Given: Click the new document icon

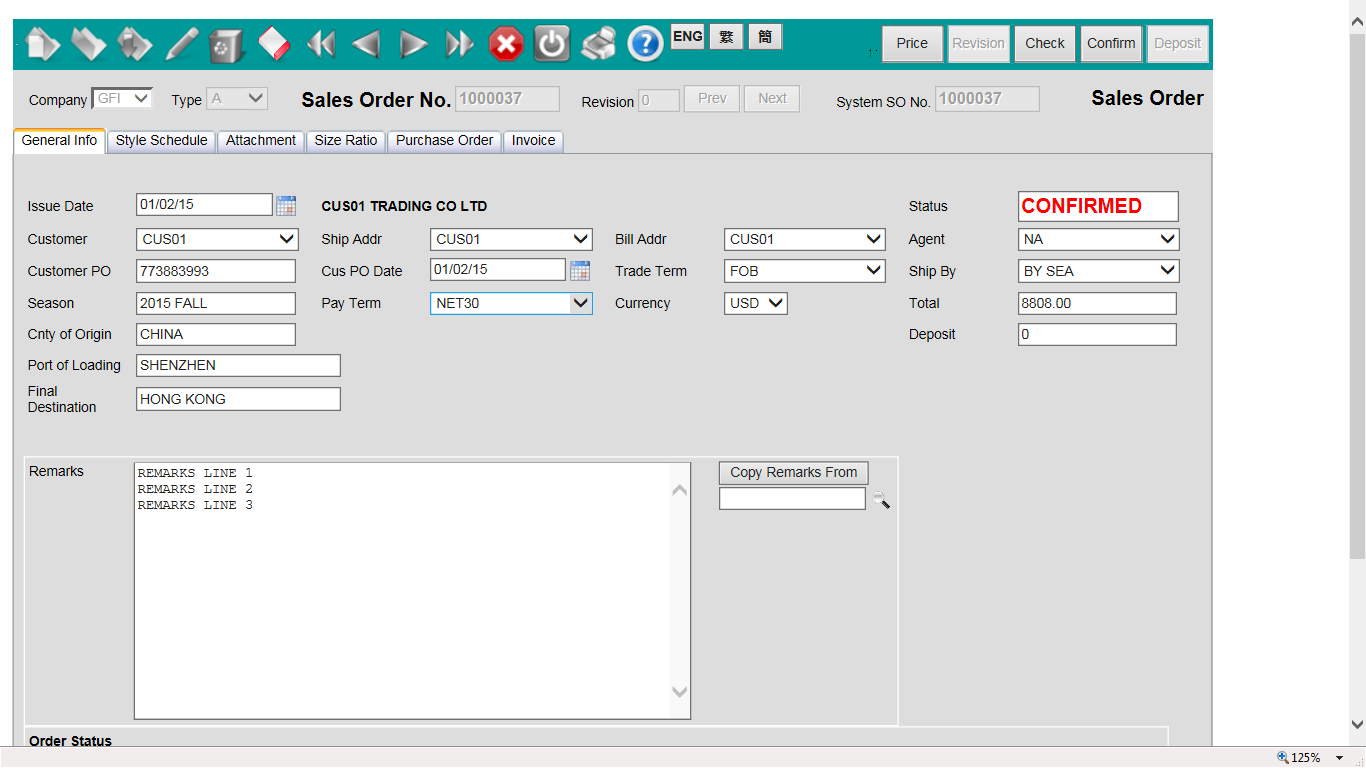Looking at the screenshot, I should (43, 44).
